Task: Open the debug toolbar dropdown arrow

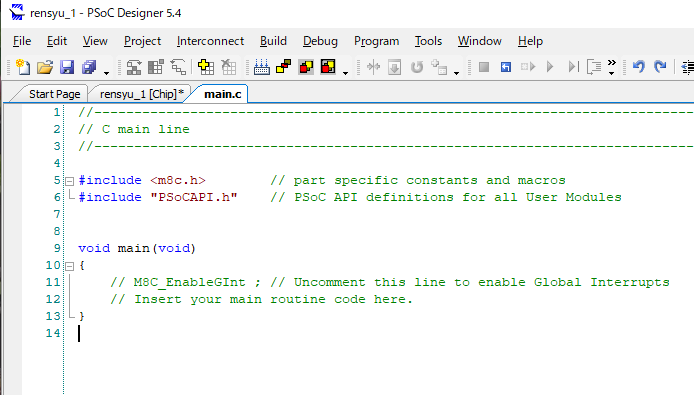Action: coord(456,73)
